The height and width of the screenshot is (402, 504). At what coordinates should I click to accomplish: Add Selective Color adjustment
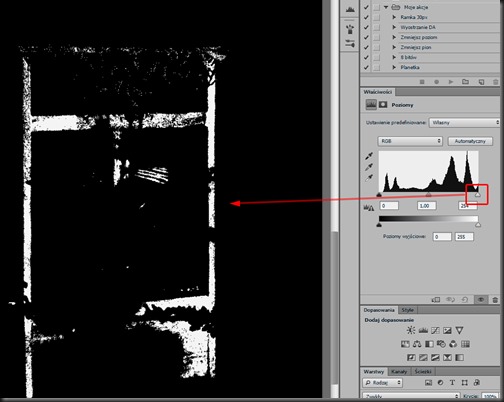pyautogui.click(x=447, y=358)
